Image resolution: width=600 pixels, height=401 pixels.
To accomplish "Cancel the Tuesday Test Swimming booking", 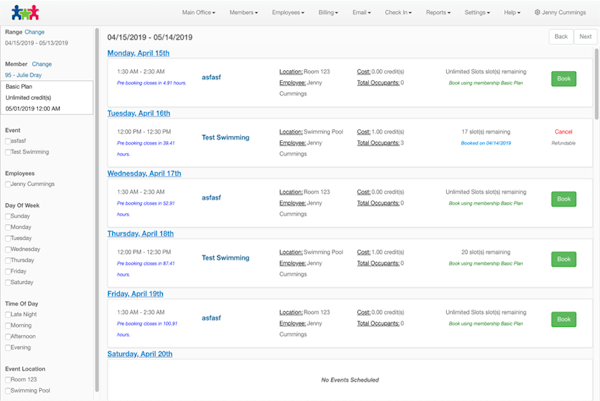I will [563, 132].
